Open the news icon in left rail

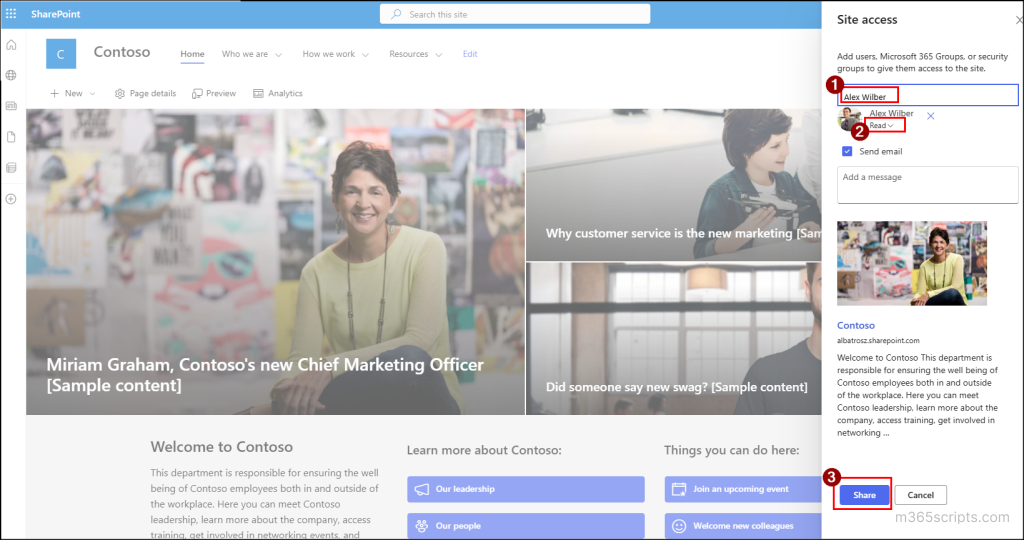[x=11, y=106]
